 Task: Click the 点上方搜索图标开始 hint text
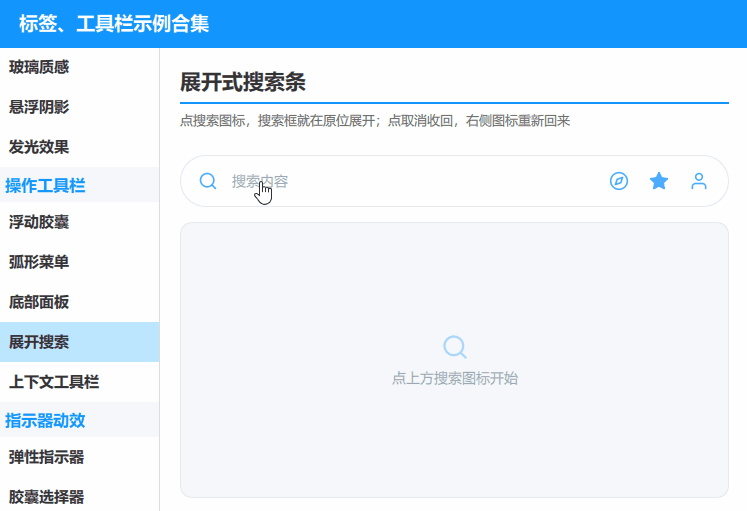454,379
